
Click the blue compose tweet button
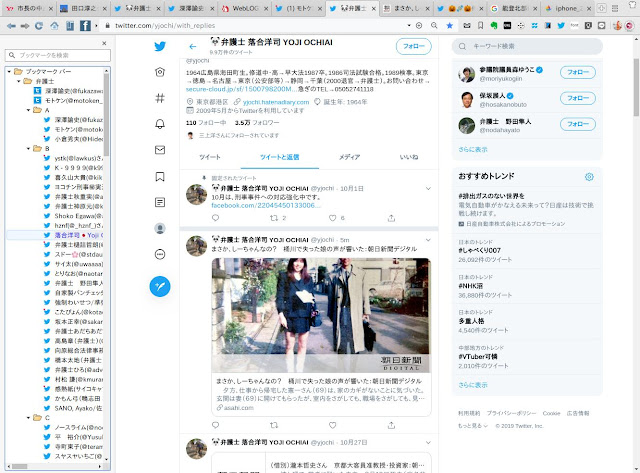coord(160,286)
